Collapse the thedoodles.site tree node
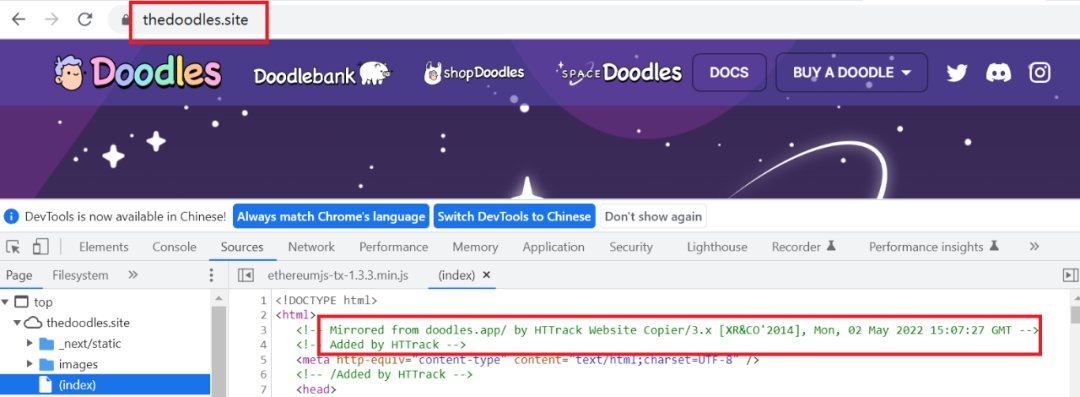Viewport: 1080px width, 397px height. 16,323
